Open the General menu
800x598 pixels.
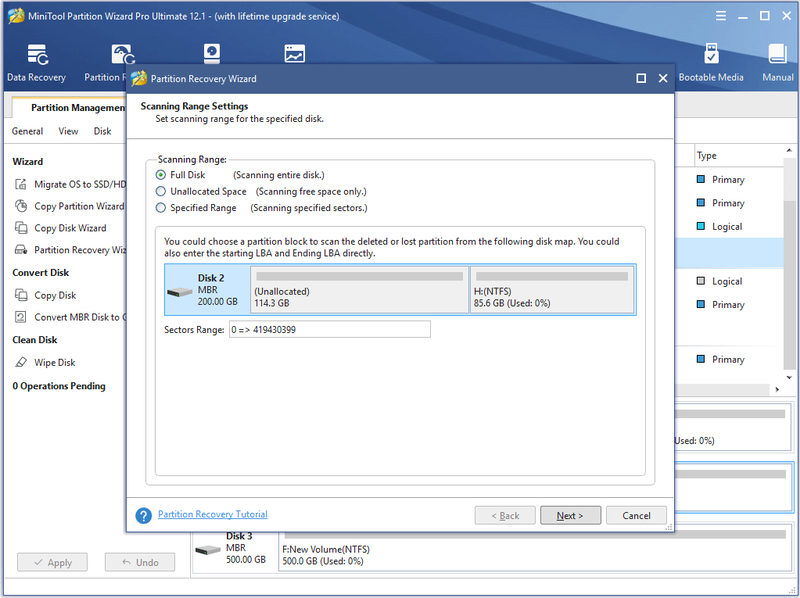pyautogui.click(x=27, y=131)
